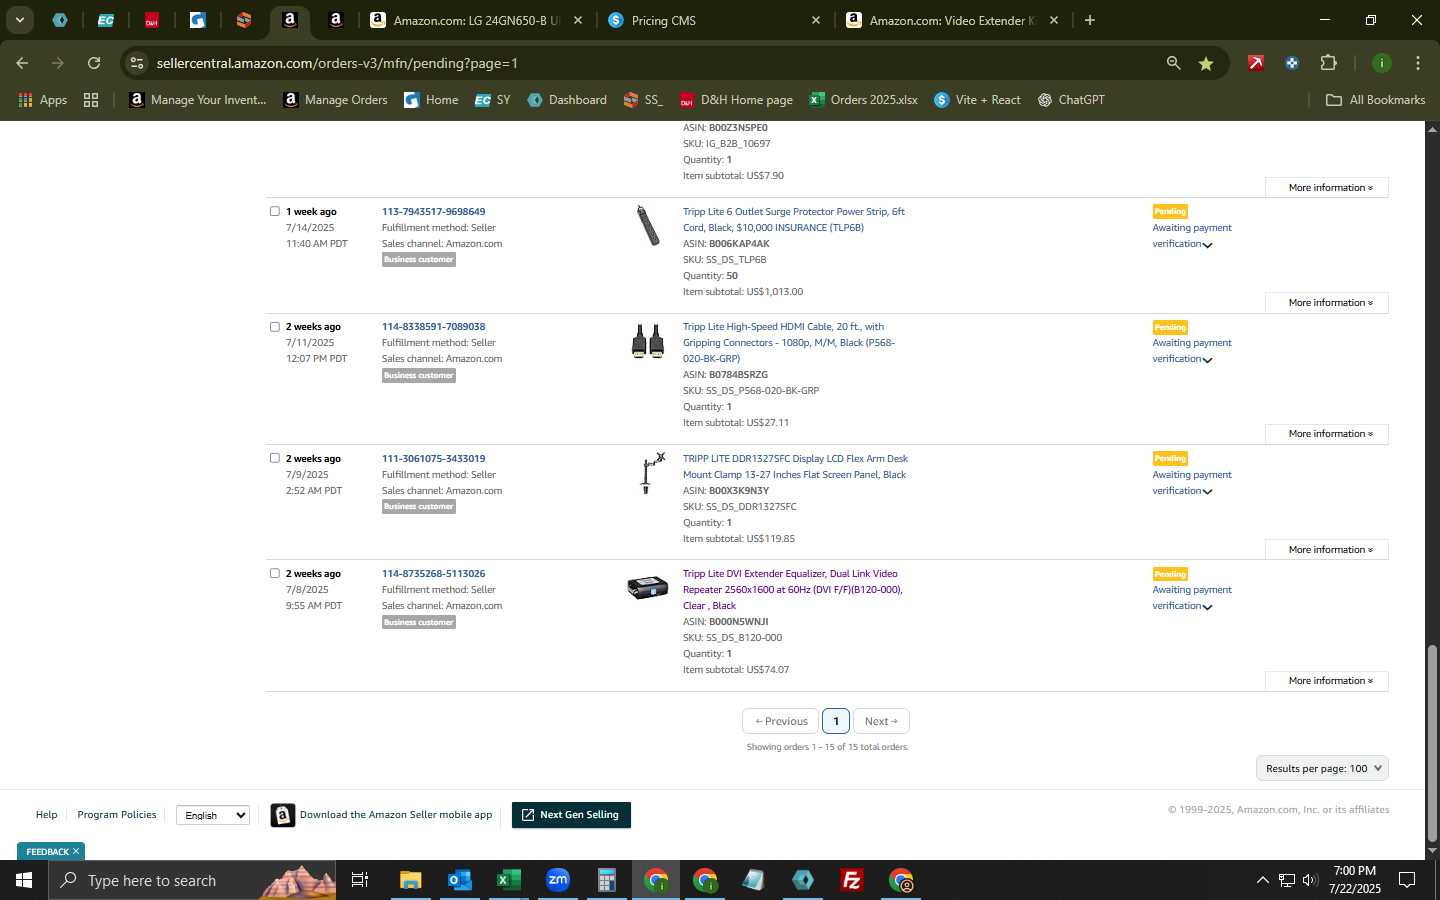
Task: Open the Results per page dropdown
Action: [x=1322, y=768]
